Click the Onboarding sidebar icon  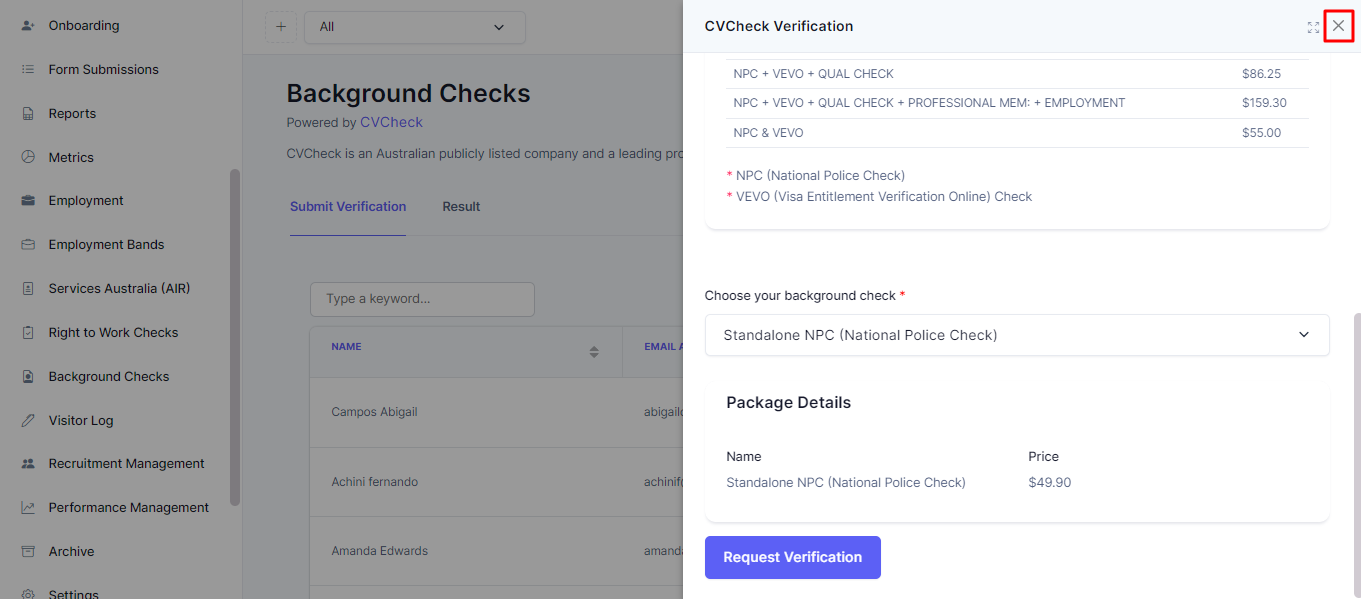(28, 25)
